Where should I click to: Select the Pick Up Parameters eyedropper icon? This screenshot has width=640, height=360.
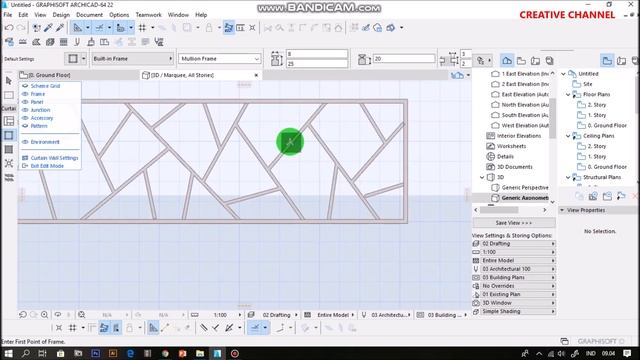click(48, 28)
